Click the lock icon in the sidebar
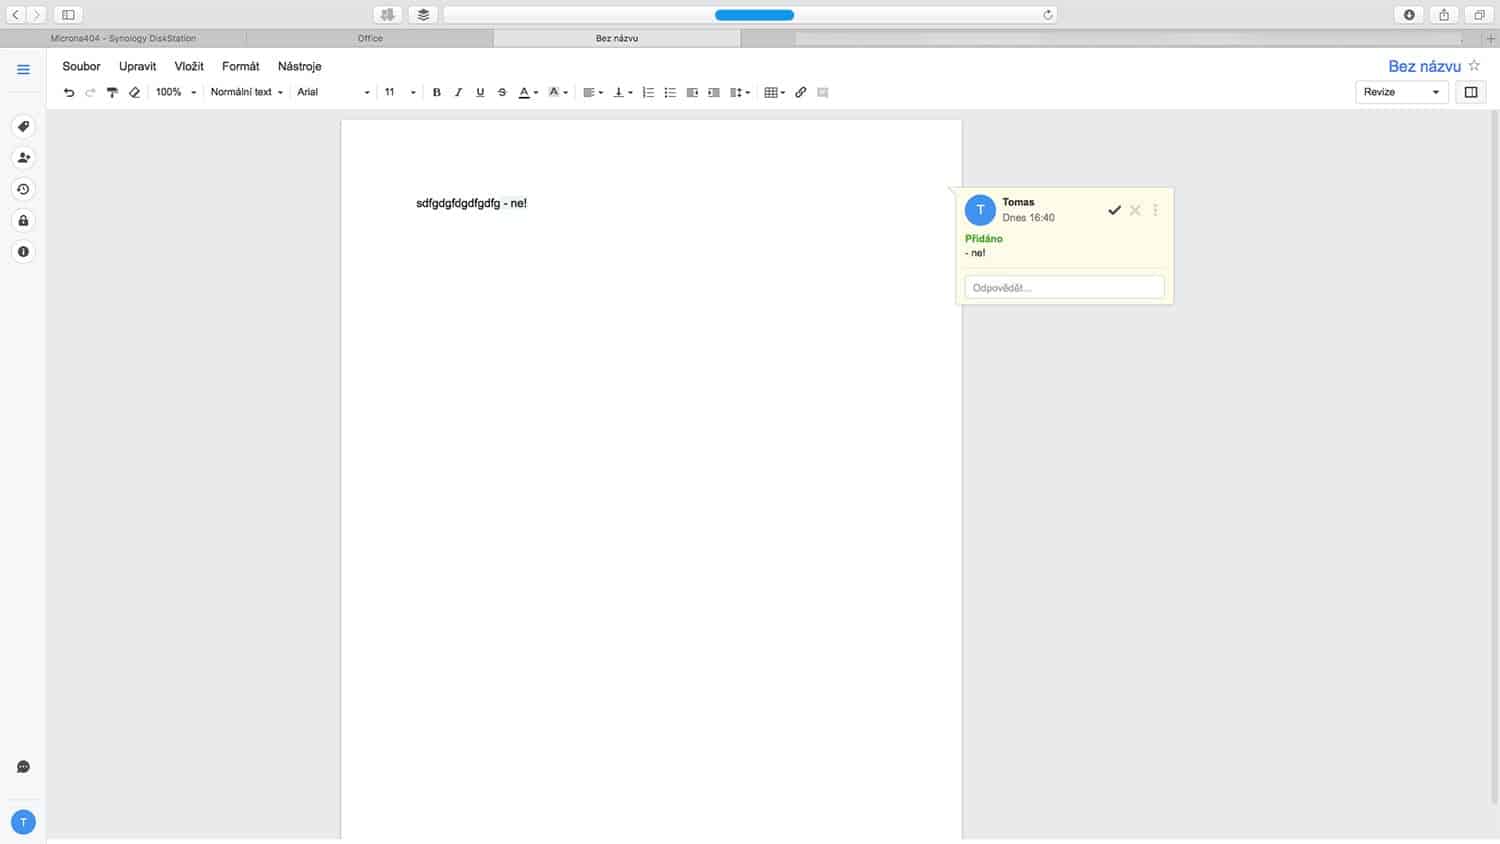This screenshot has width=1500, height=844. (23, 220)
